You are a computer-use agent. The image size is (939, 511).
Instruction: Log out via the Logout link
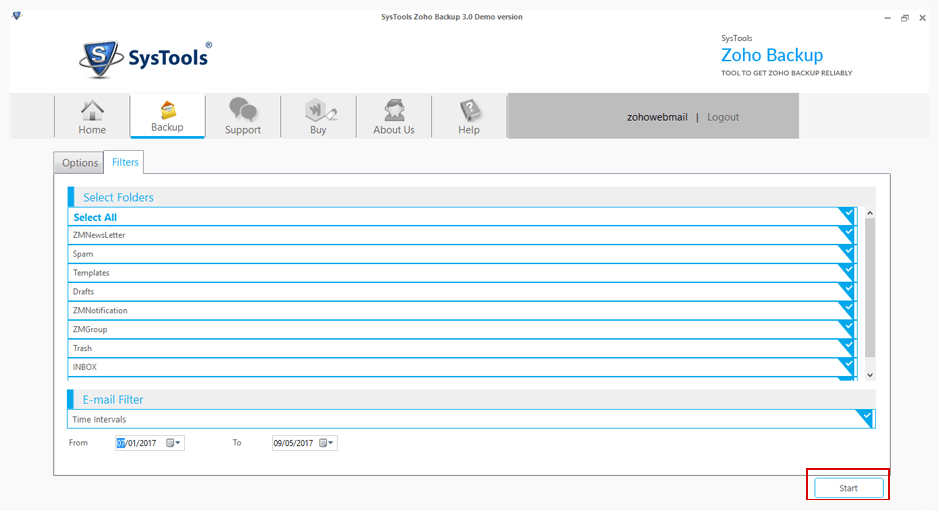pyautogui.click(x=723, y=117)
